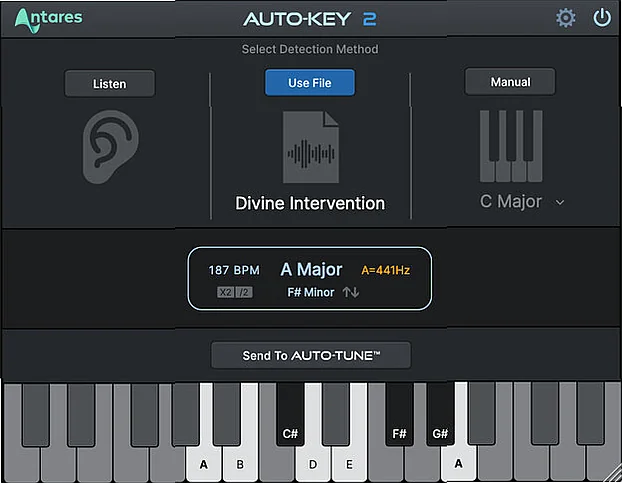Click the 187 BPM tempo readout

point(234,270)
